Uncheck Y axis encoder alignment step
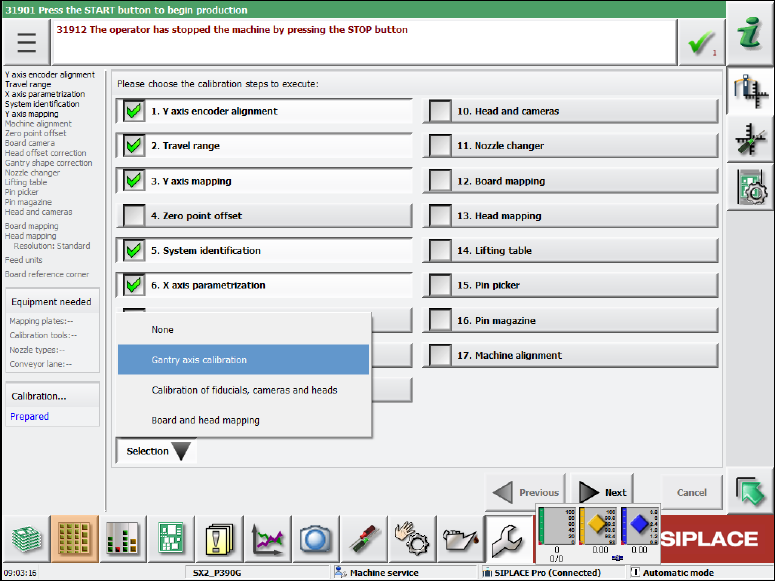This screenshot has height=581, width=775. [x=133, y=111]
